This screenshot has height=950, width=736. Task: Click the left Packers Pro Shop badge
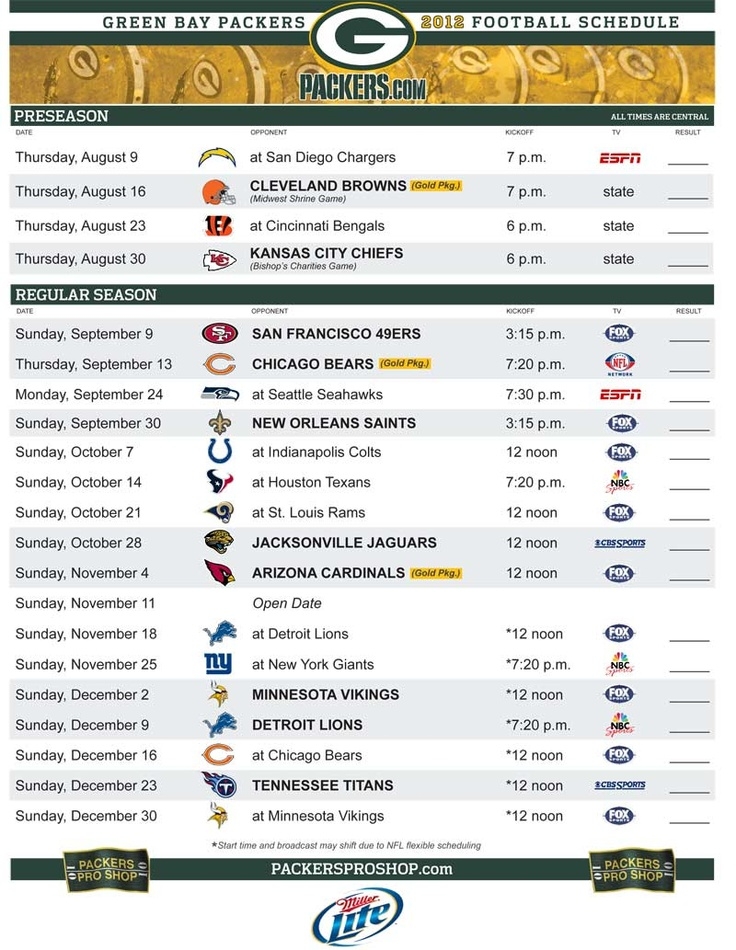pos(106,870)
